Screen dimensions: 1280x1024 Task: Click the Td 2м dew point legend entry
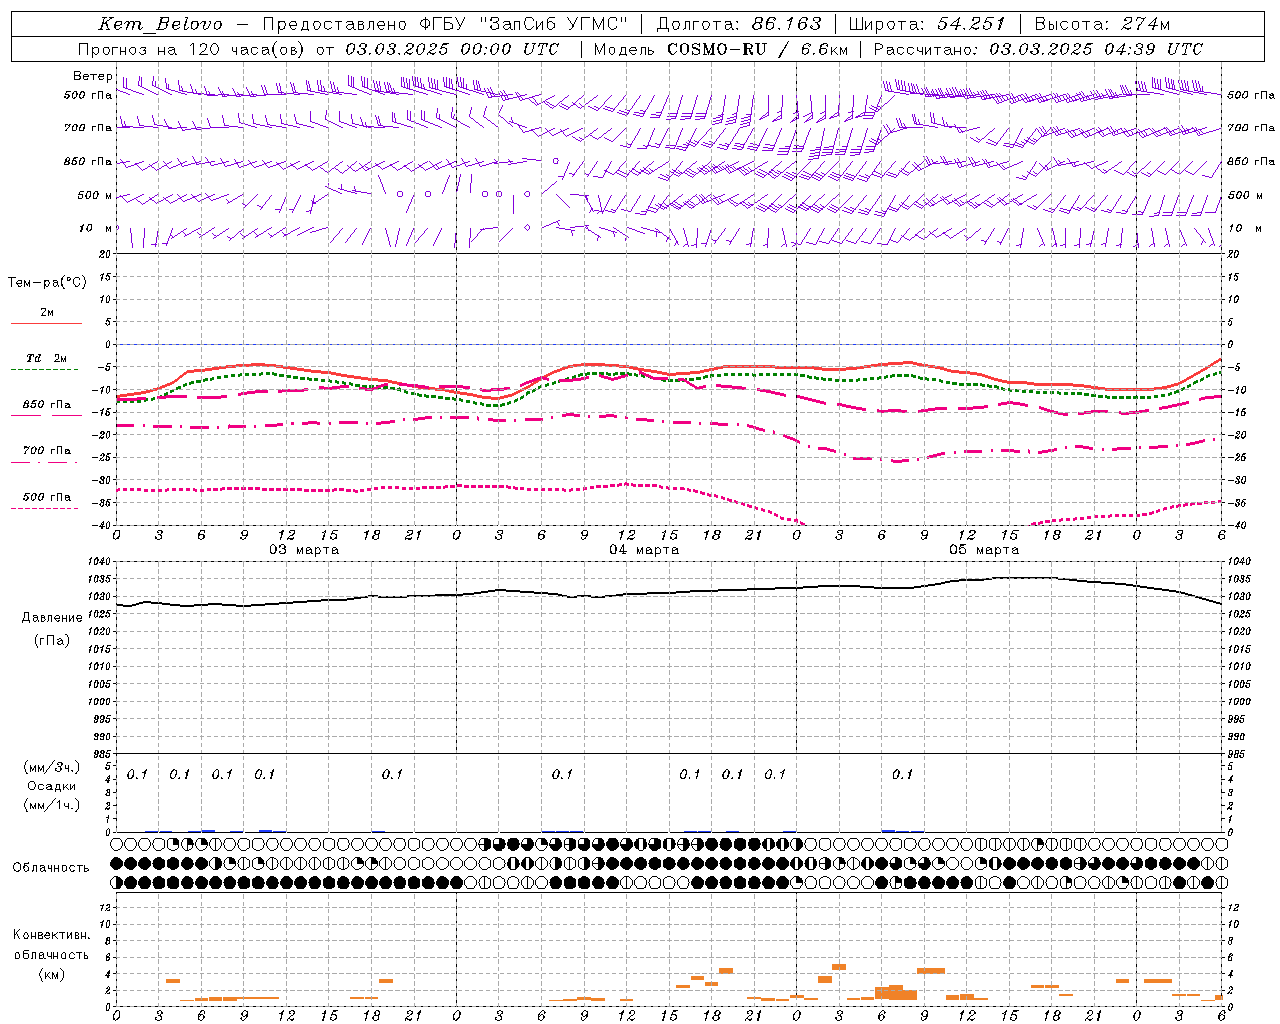pyautogui.click(x=47, y=358)
